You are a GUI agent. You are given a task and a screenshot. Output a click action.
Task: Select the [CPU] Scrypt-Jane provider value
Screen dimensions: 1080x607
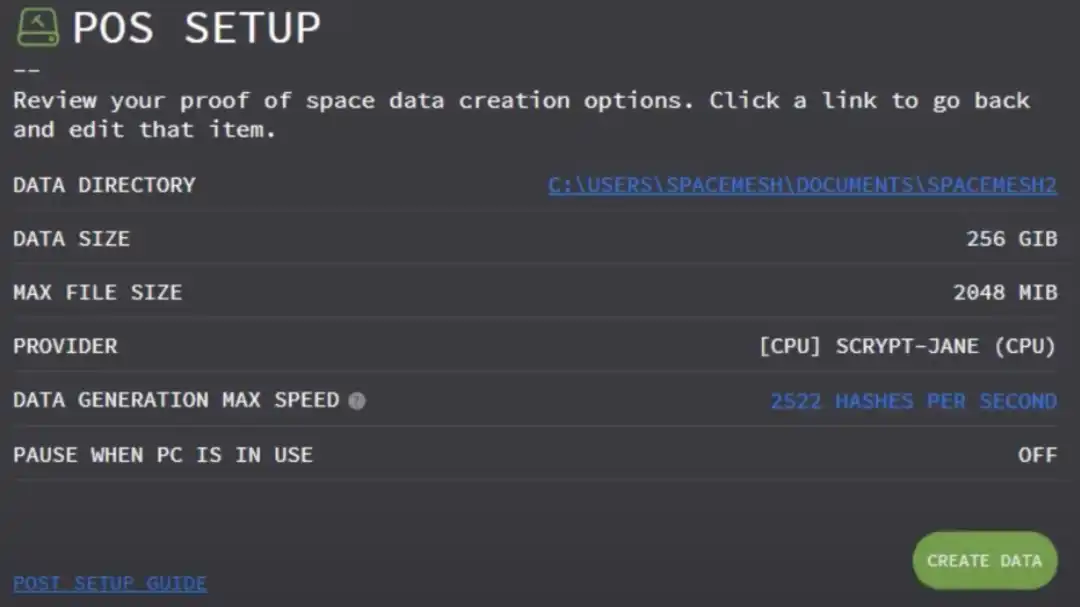[x=907, y=346]
